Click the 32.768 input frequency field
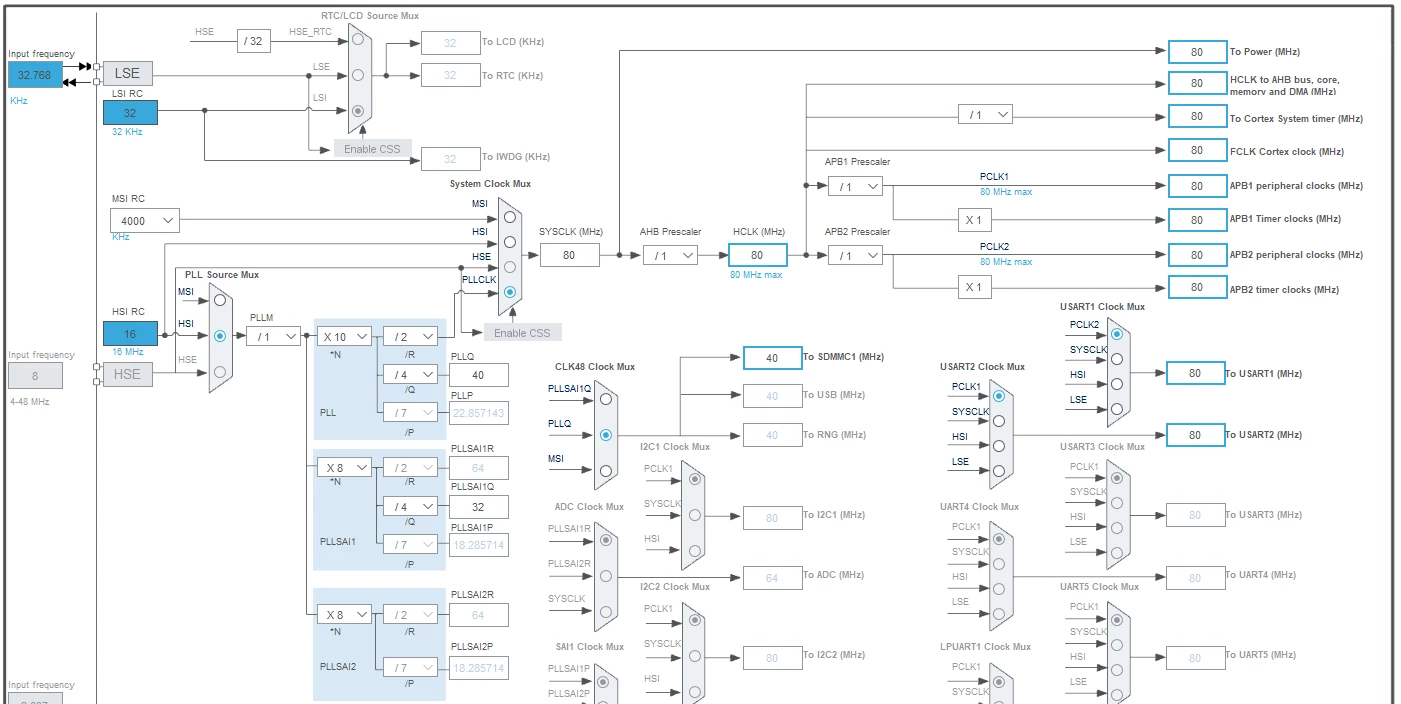Screen dimensions: 1401x704 35,74
